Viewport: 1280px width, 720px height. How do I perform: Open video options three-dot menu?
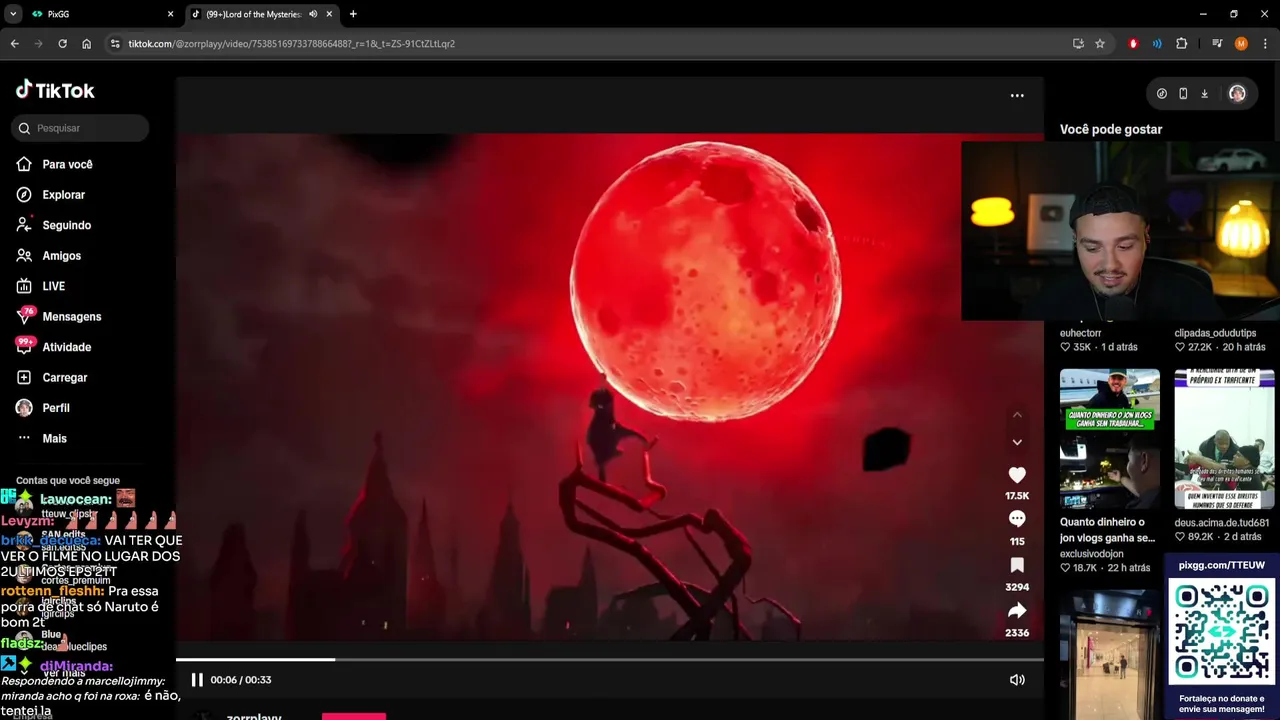1017,95
